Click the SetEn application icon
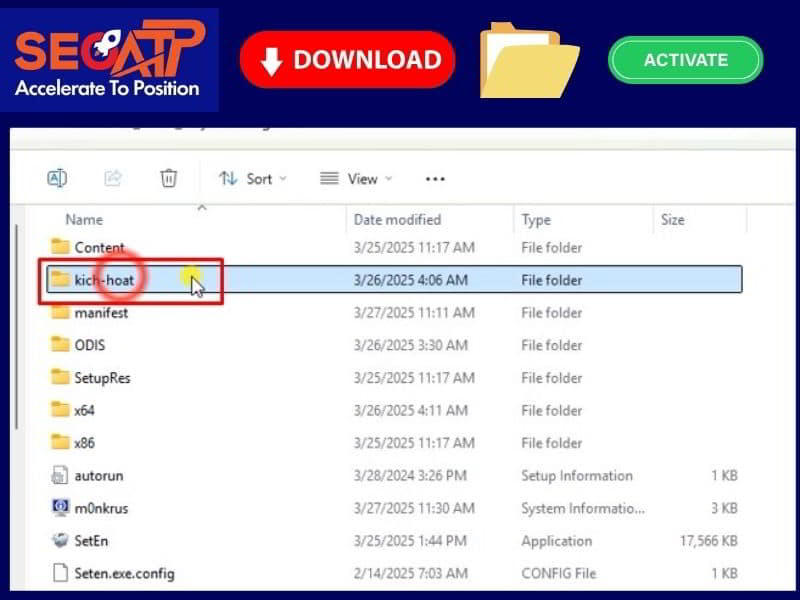This screenshot has width=800, height=600. click(60, 541)
